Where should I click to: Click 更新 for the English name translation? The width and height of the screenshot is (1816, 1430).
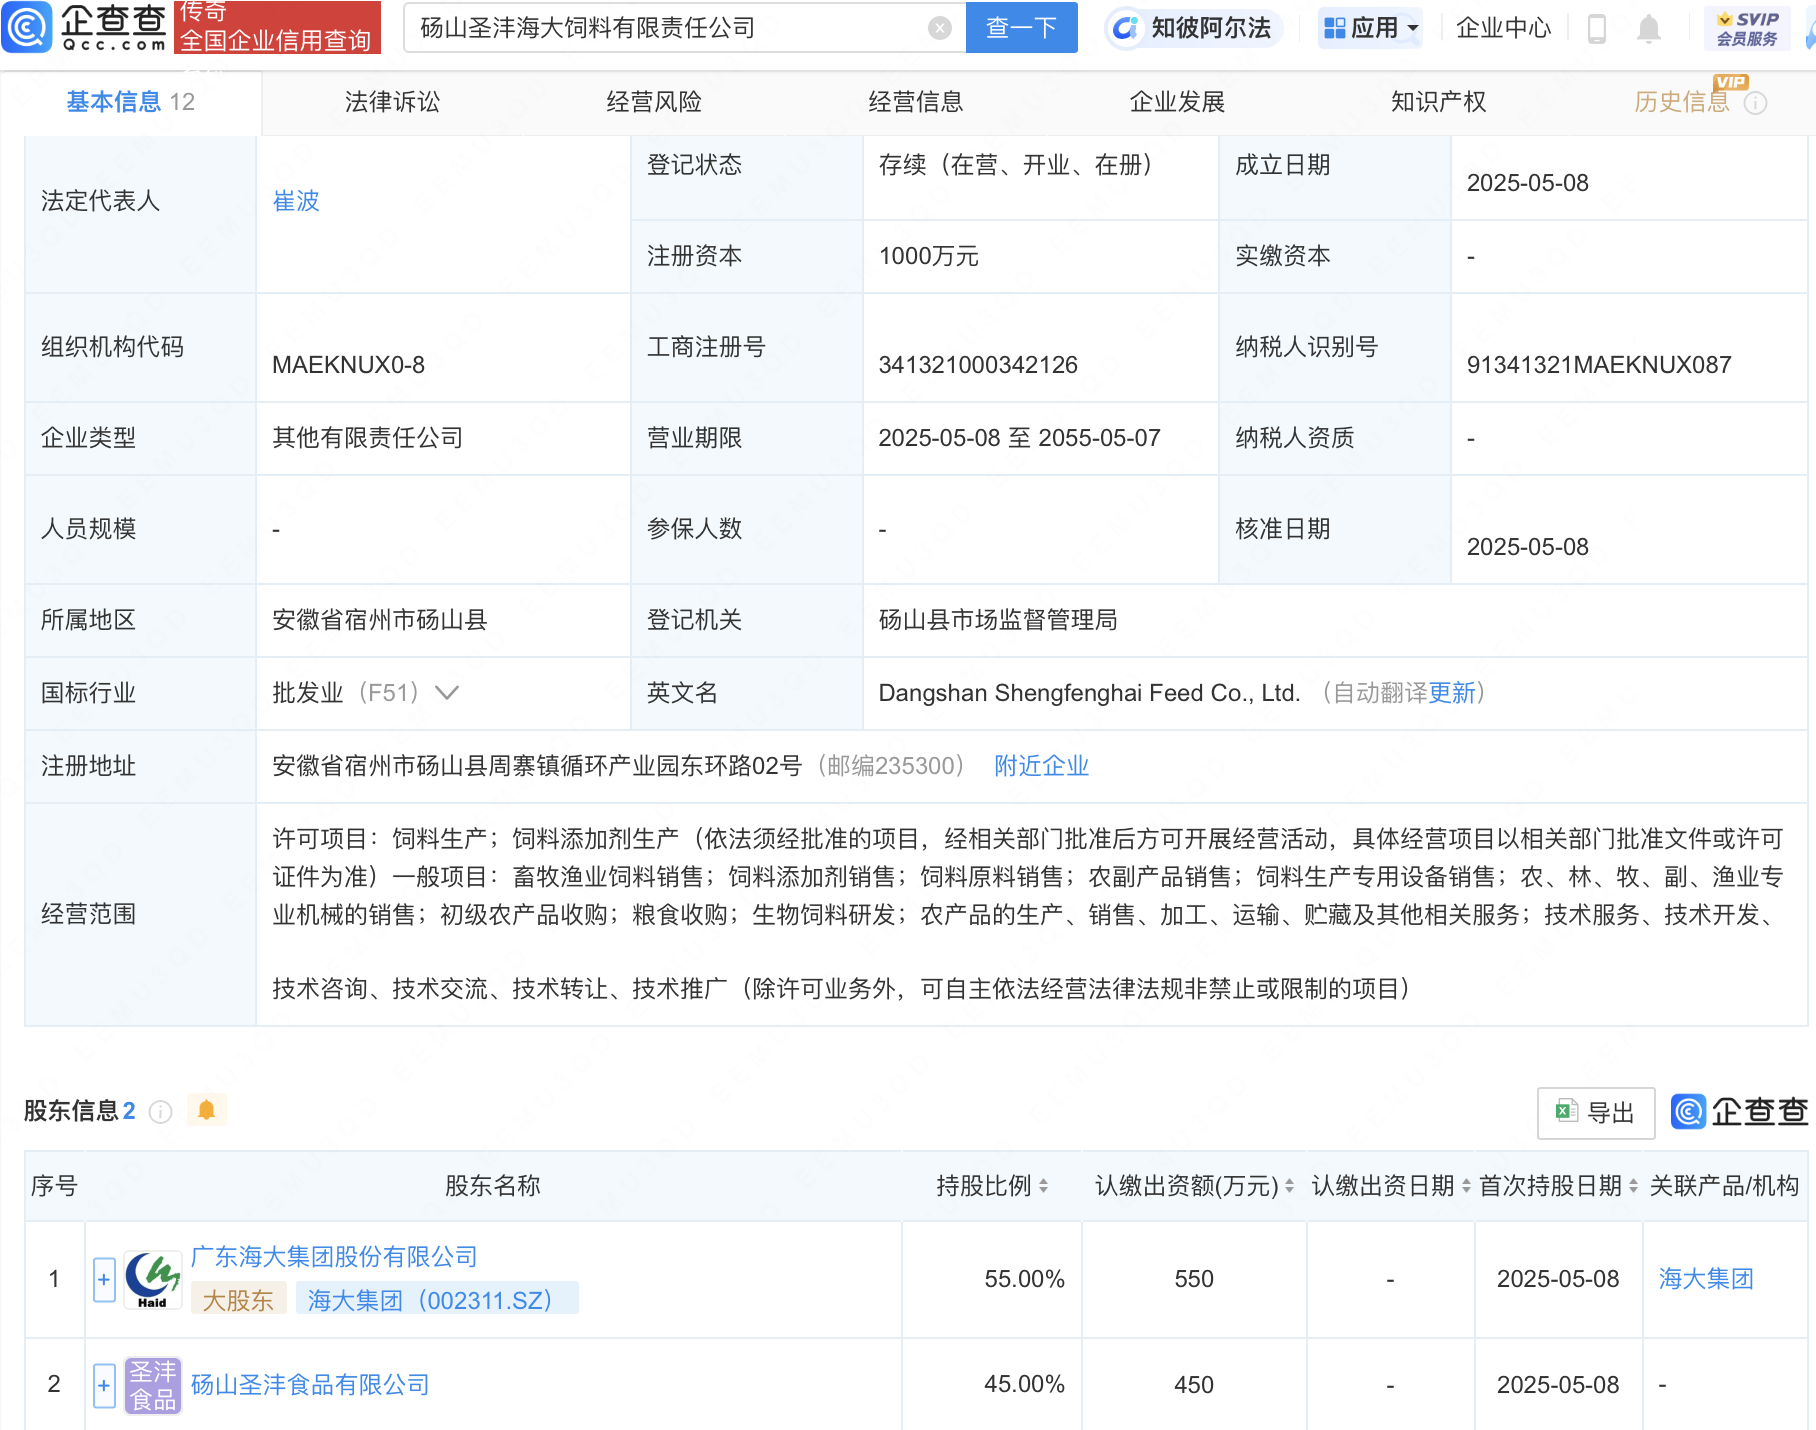[1452, 693]
